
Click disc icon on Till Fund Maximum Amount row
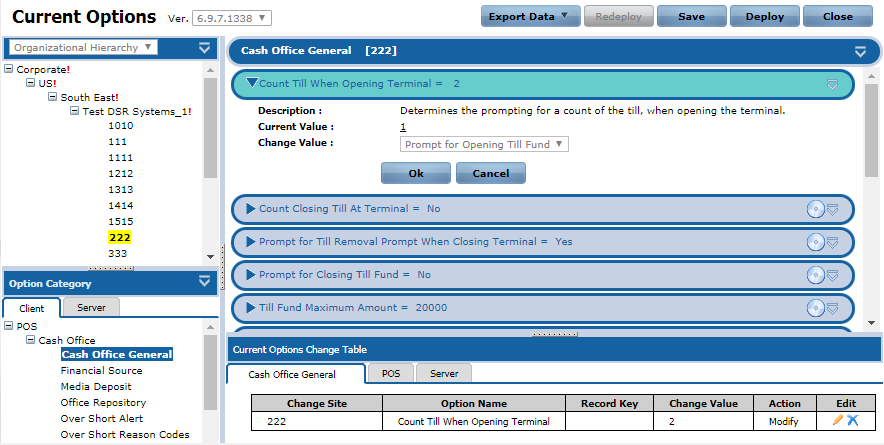point(816,308)
